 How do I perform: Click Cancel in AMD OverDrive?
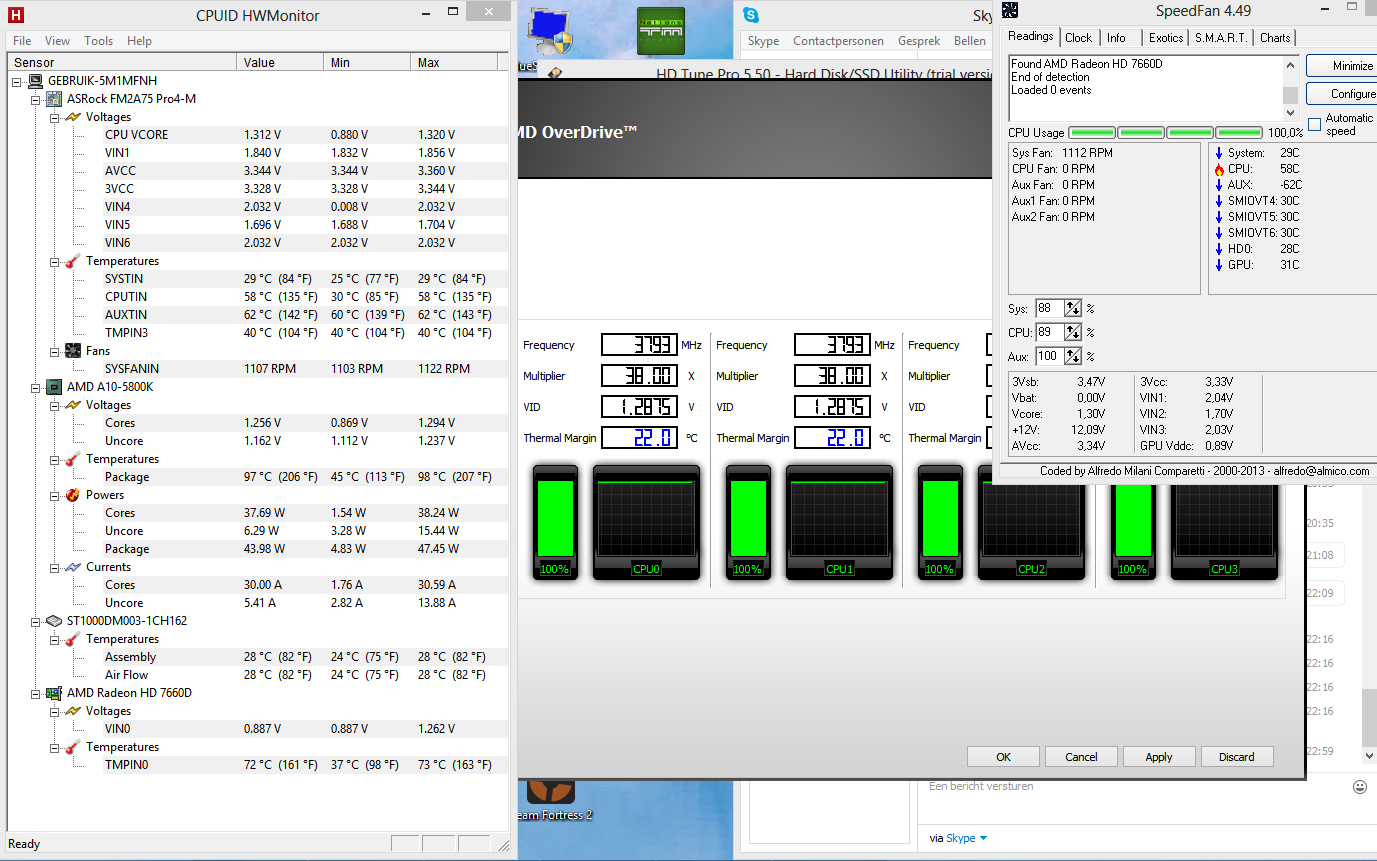(x=1081, y=757)
